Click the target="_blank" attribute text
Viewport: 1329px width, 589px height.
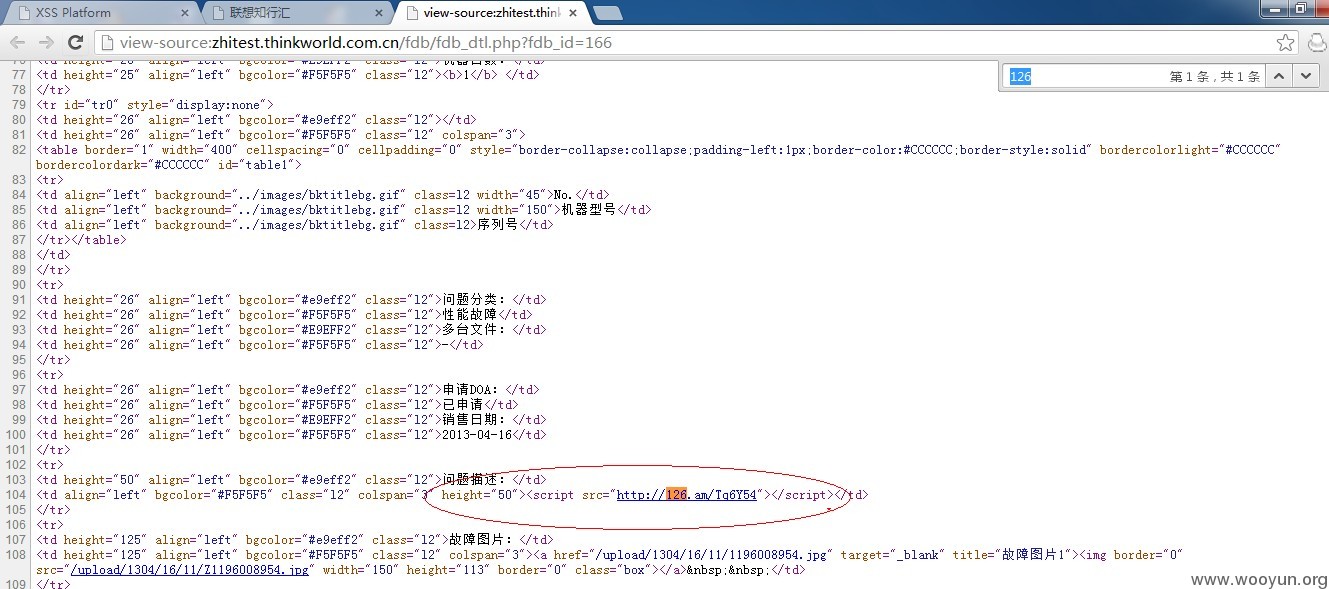coord(888,555)
